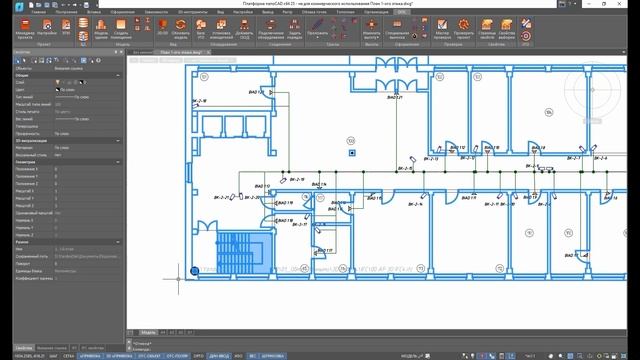640x360 pixels.
Task: Toggle ШАГ snap mode in status bar
Action: (x=53, y=356)
